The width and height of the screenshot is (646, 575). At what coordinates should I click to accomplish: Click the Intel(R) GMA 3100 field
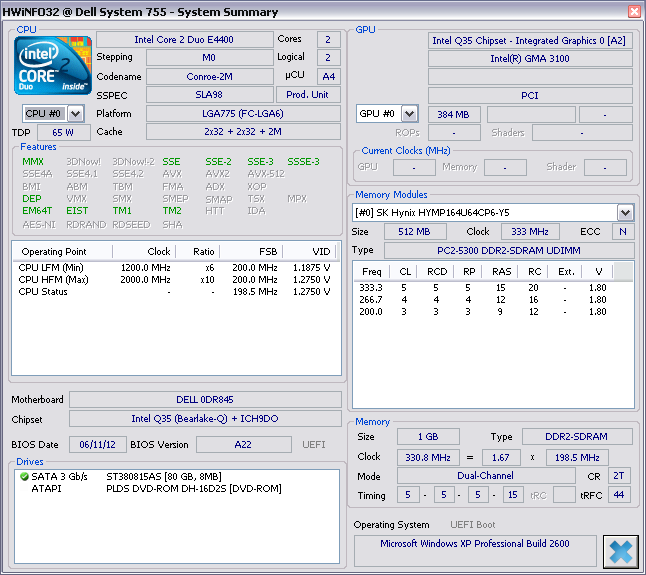(x=530, y=58)
